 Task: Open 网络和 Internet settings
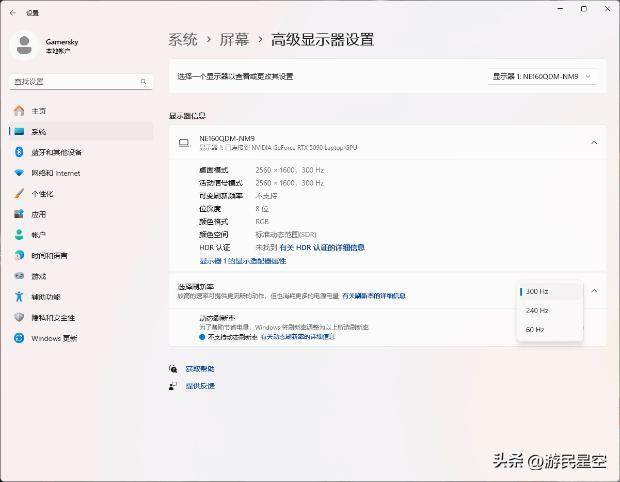pos(54,173)
